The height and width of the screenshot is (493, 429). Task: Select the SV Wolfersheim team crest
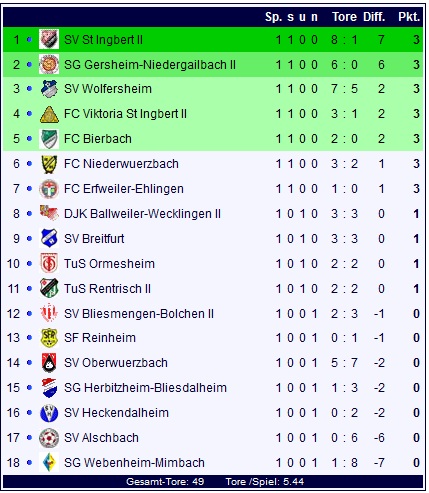point(49,89)
